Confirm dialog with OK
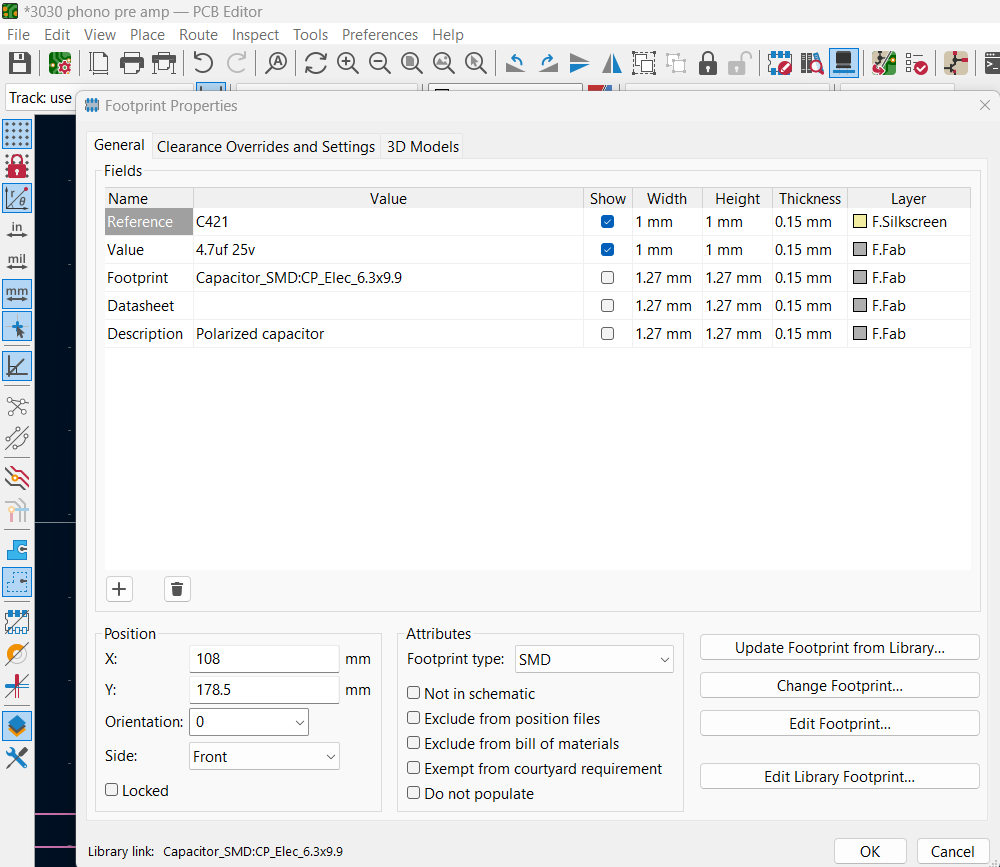Image resolution: width=1000 pixels, height=867 pixels. (x=870, y=852)
